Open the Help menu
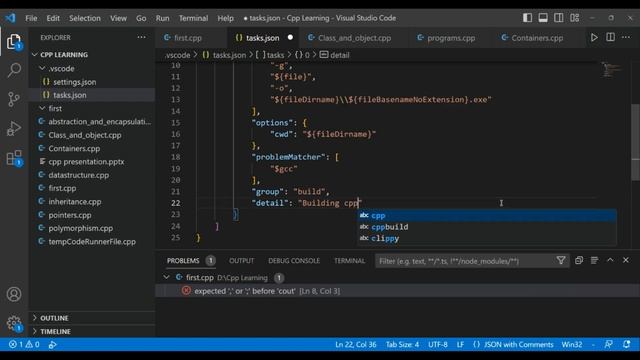Image resolution: width=640 pixels, height=360 pixels. point(225,18)
